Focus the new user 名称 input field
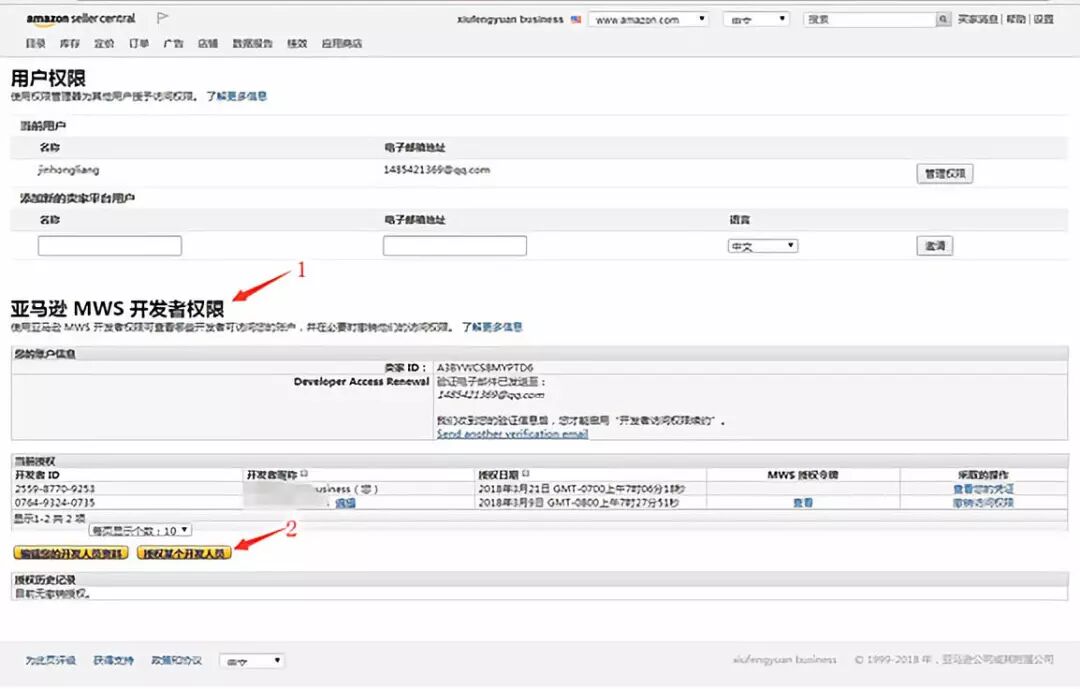This screenshot has height=689, width=1080. point(110,246)
